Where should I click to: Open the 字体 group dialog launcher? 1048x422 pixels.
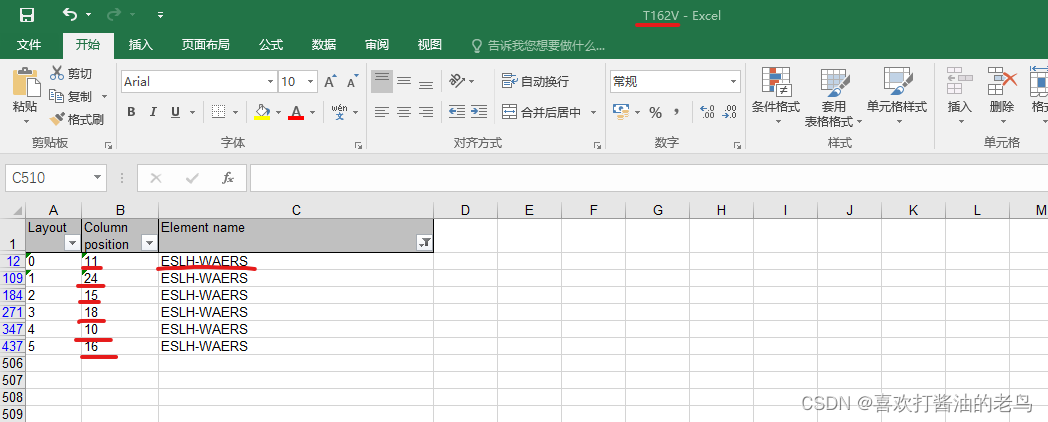click(x=358, y=144)
